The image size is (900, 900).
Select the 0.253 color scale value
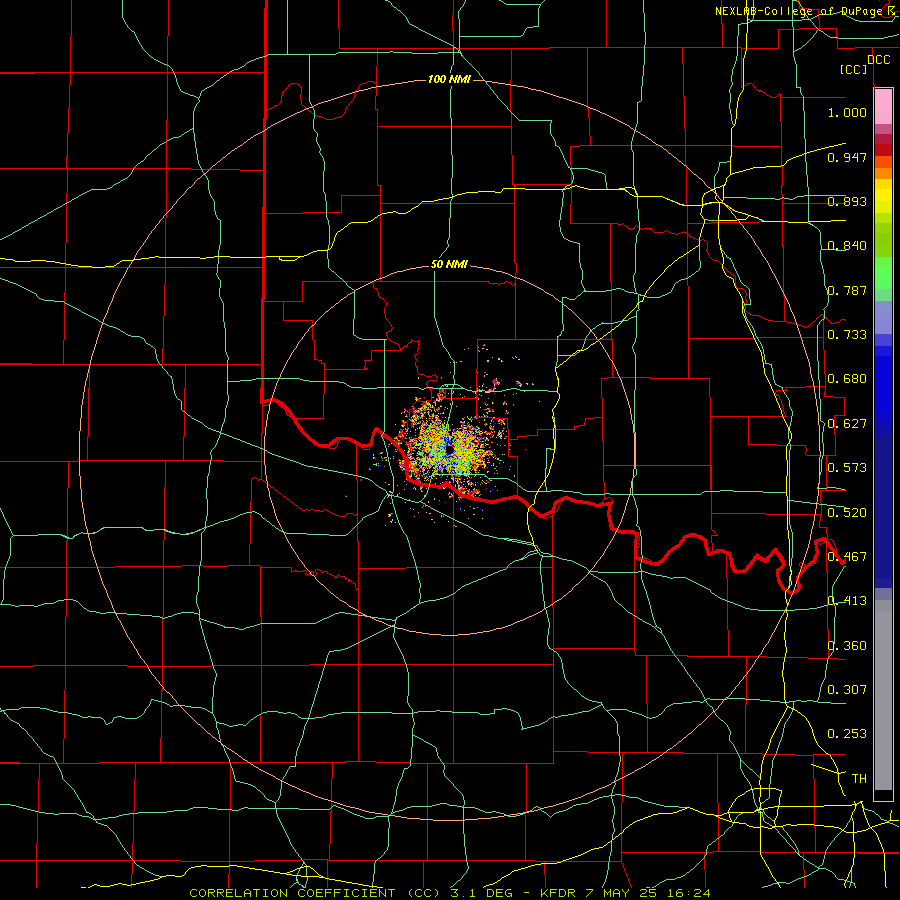847,734
